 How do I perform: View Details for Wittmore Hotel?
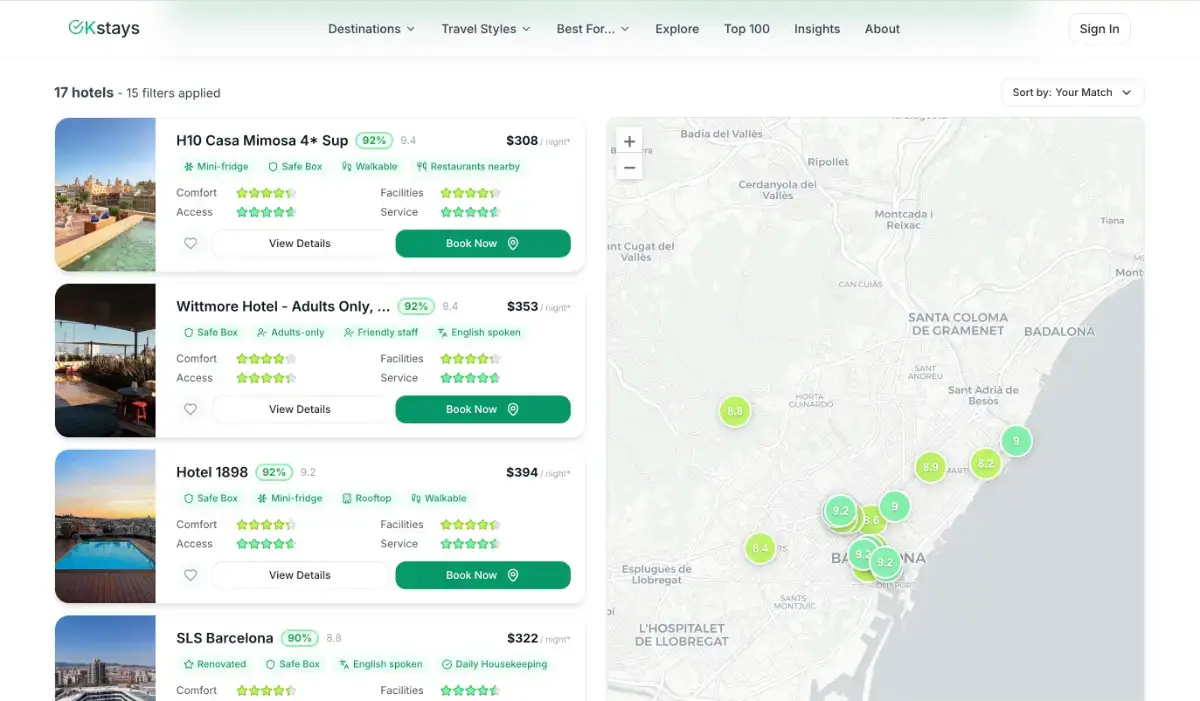click(x=299, y=409)
